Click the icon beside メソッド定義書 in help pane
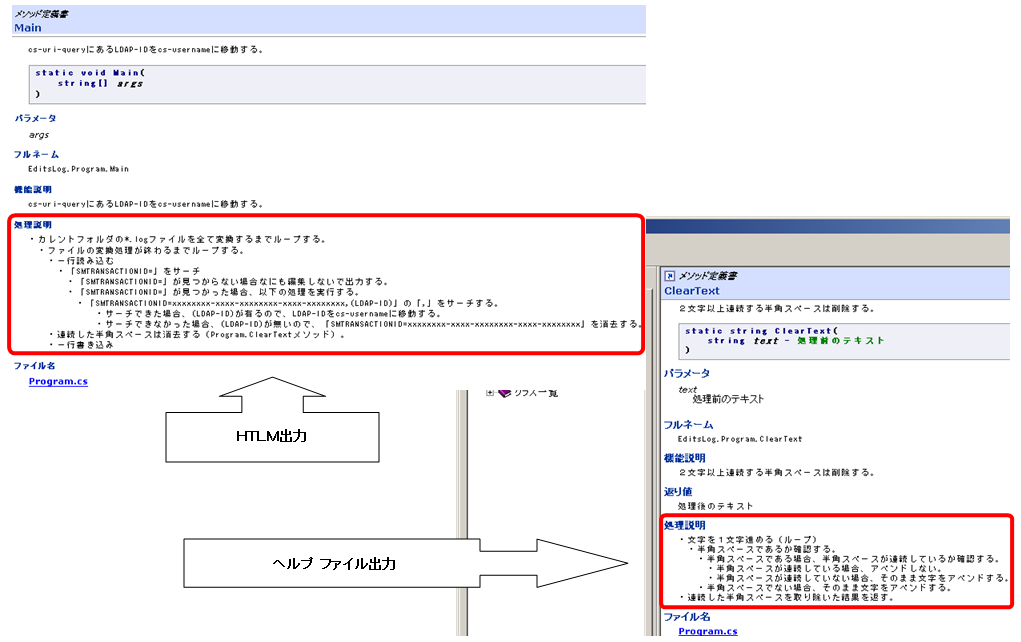 (x=670, y=275)
